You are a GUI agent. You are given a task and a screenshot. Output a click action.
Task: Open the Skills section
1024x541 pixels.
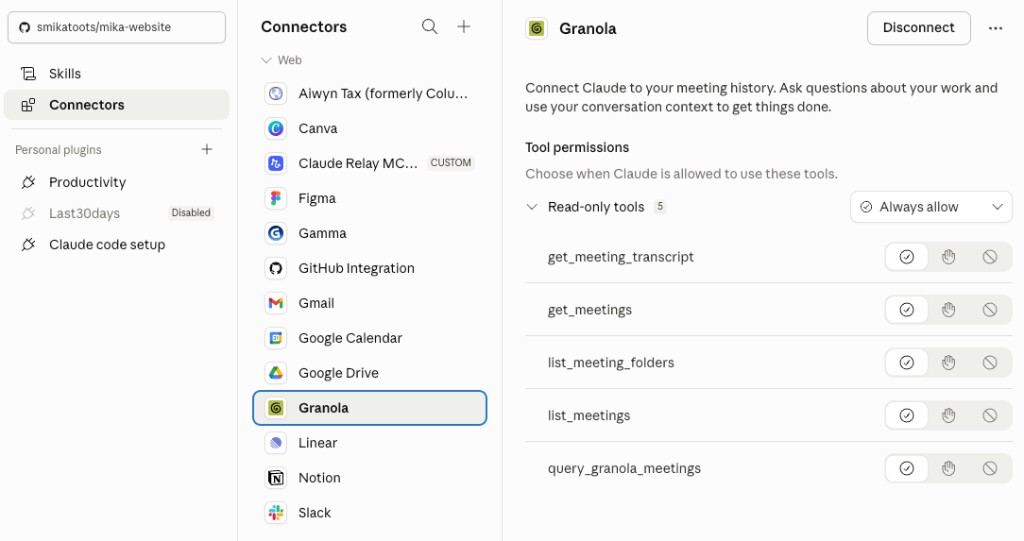coord(65,73)
